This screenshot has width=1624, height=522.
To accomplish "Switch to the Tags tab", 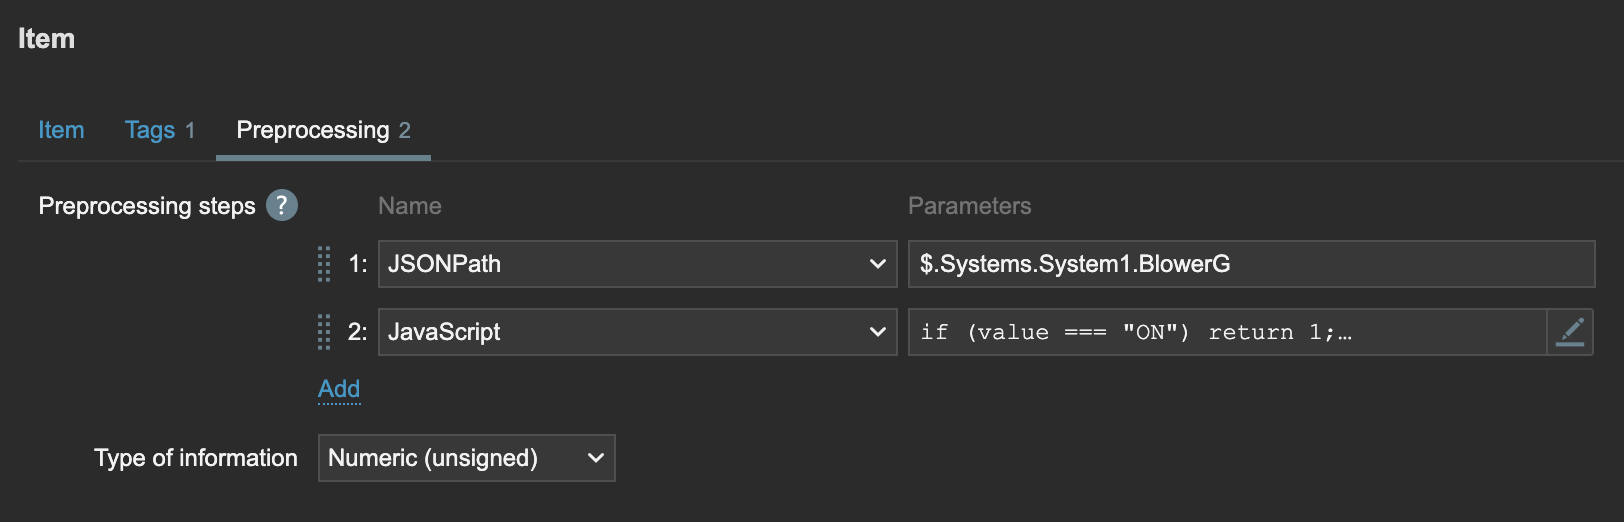I will click(150, 130).
